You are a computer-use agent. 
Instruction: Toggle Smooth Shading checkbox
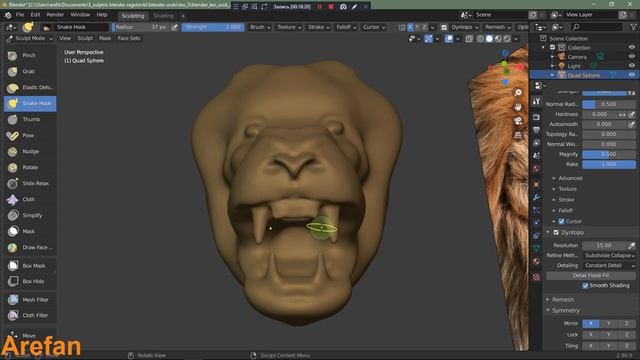point(585,286)
